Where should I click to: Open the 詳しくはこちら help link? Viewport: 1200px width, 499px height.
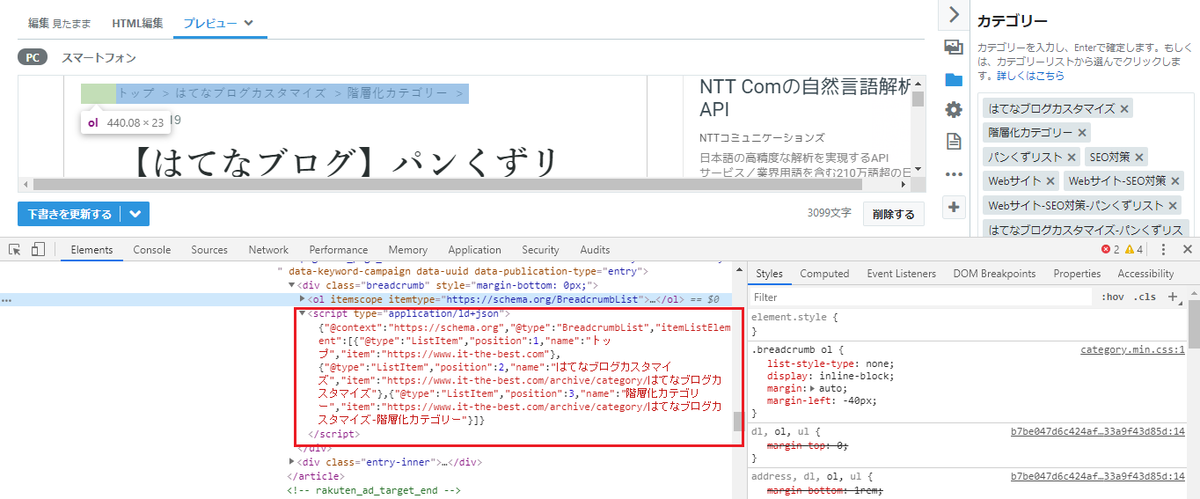(1029, 75)
